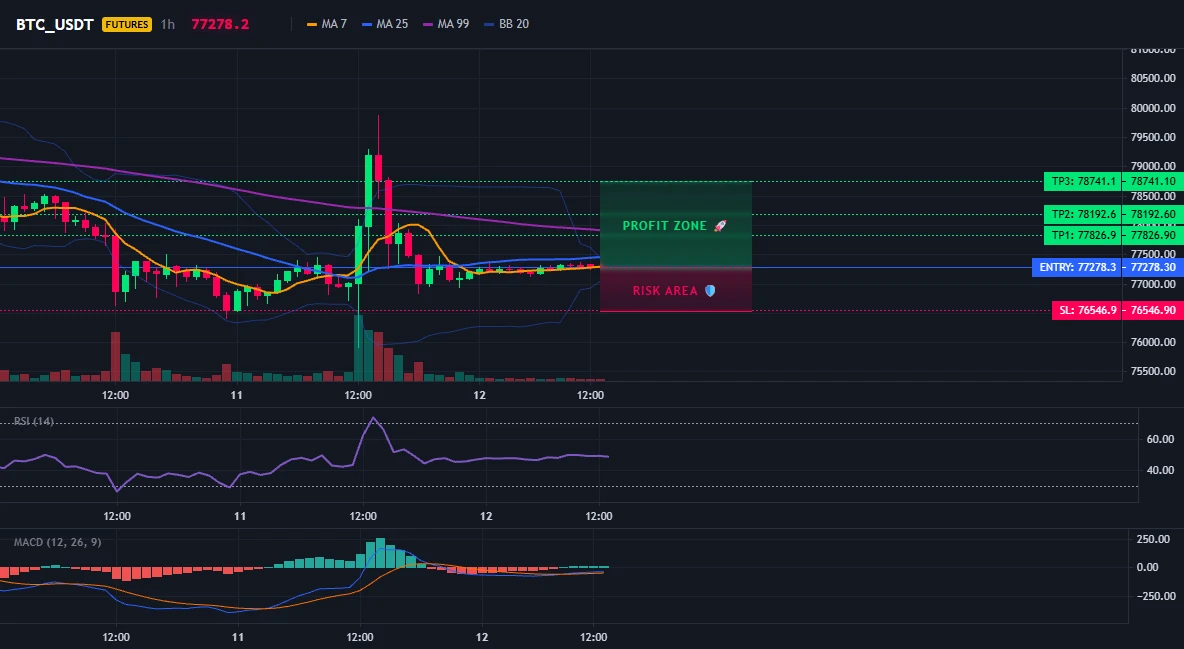Click 75500.00 on the price axis
Image resolution: width=1184 pixels, height=649 pixels.
(x=1153, y=372)
